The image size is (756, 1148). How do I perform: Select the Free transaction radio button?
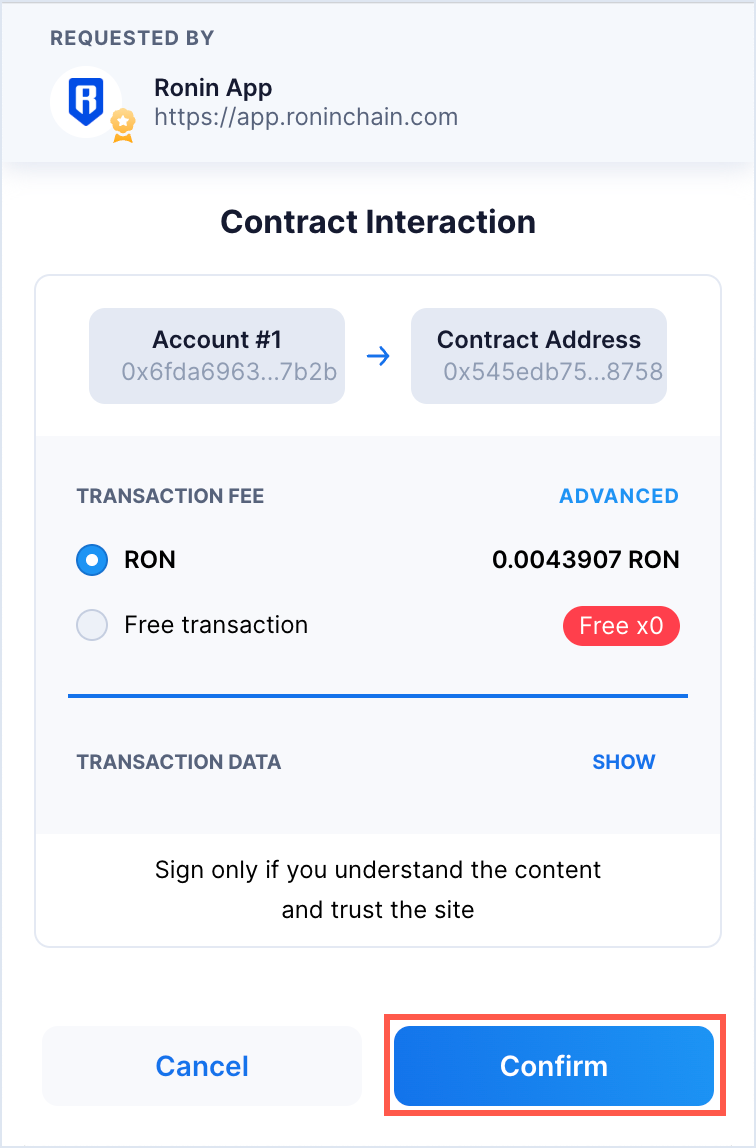pos(92,626)
